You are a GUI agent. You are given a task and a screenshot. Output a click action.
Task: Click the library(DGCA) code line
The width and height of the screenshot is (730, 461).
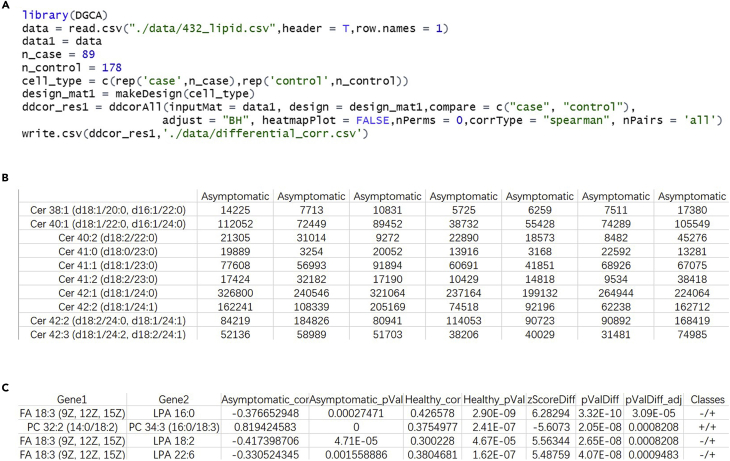(x=65, y=15)
